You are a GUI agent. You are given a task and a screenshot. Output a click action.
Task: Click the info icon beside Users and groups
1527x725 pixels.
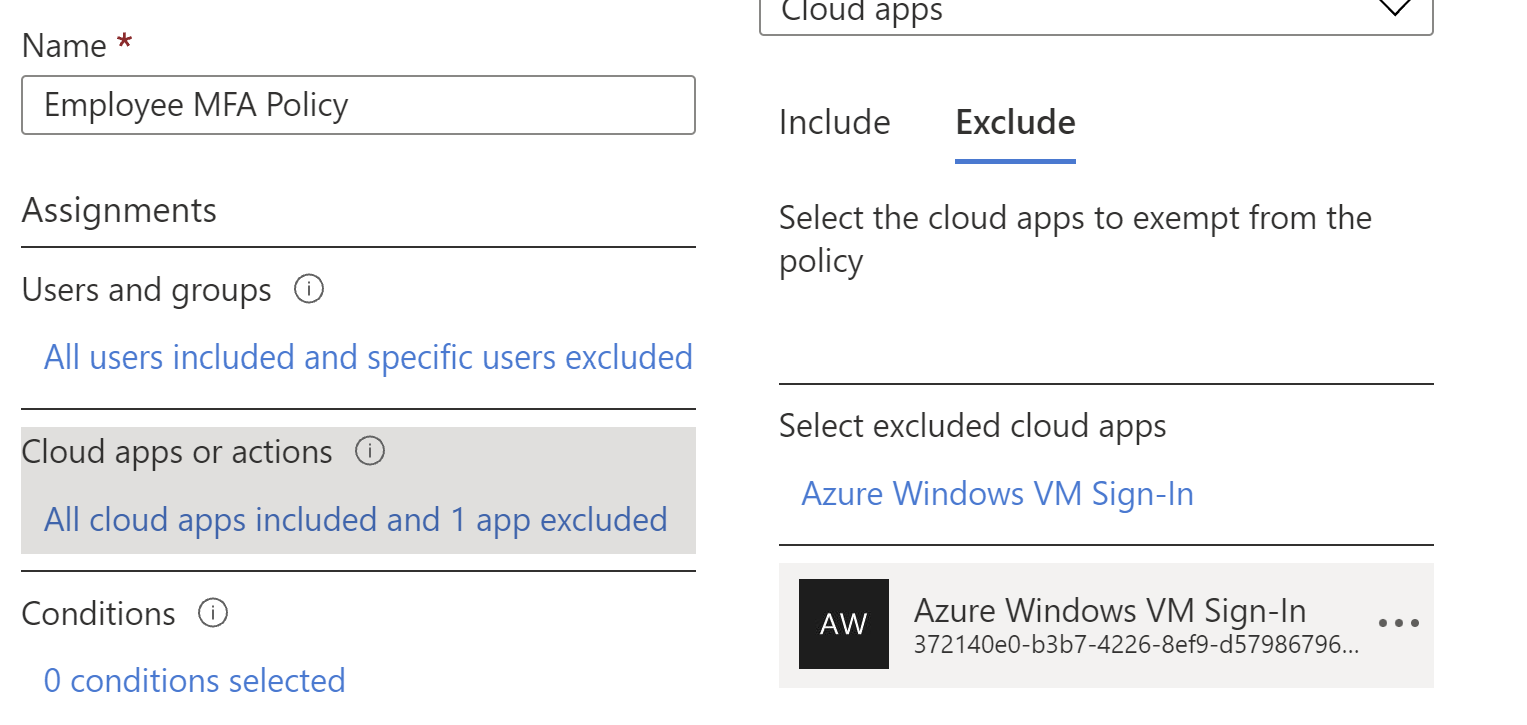click(309, 290)
